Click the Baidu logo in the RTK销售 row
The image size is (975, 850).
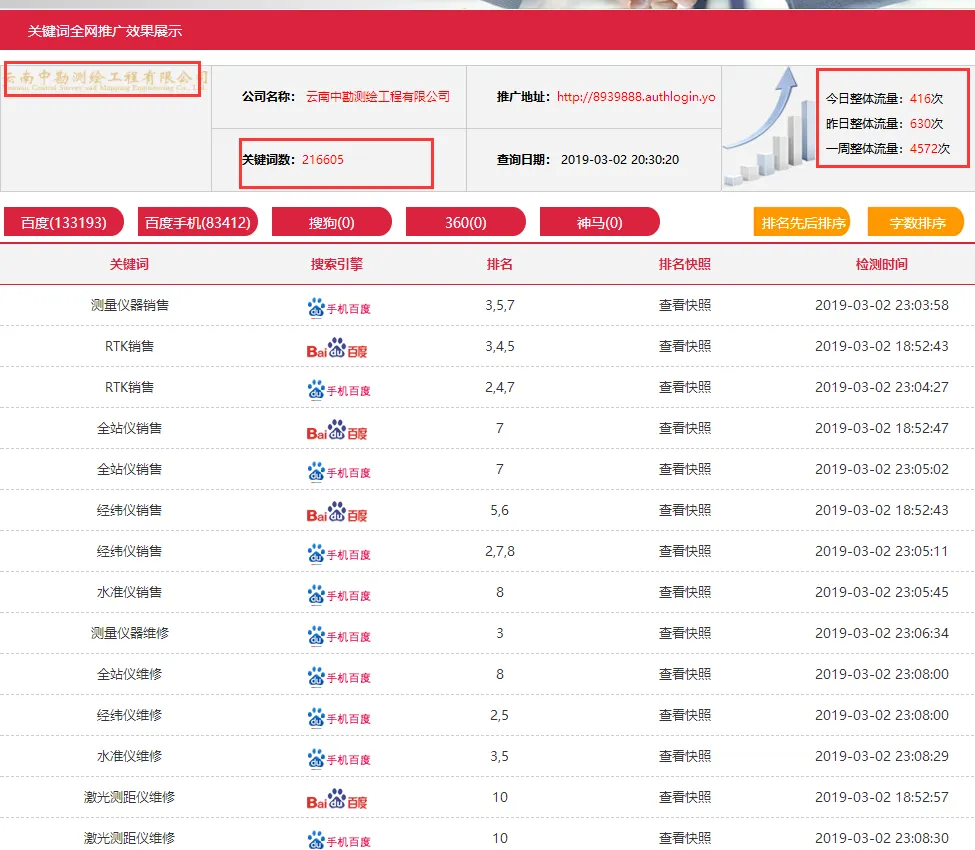(x=337, y=348)
